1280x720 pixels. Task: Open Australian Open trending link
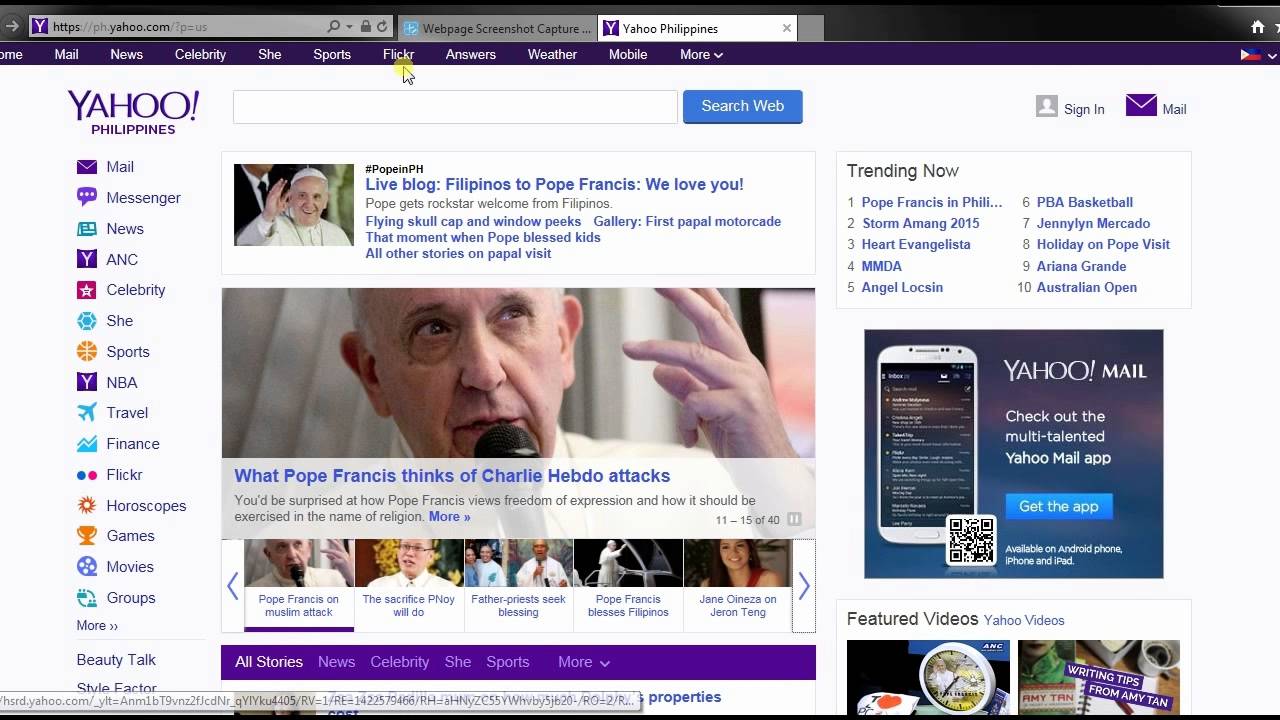coord(1087,287)
